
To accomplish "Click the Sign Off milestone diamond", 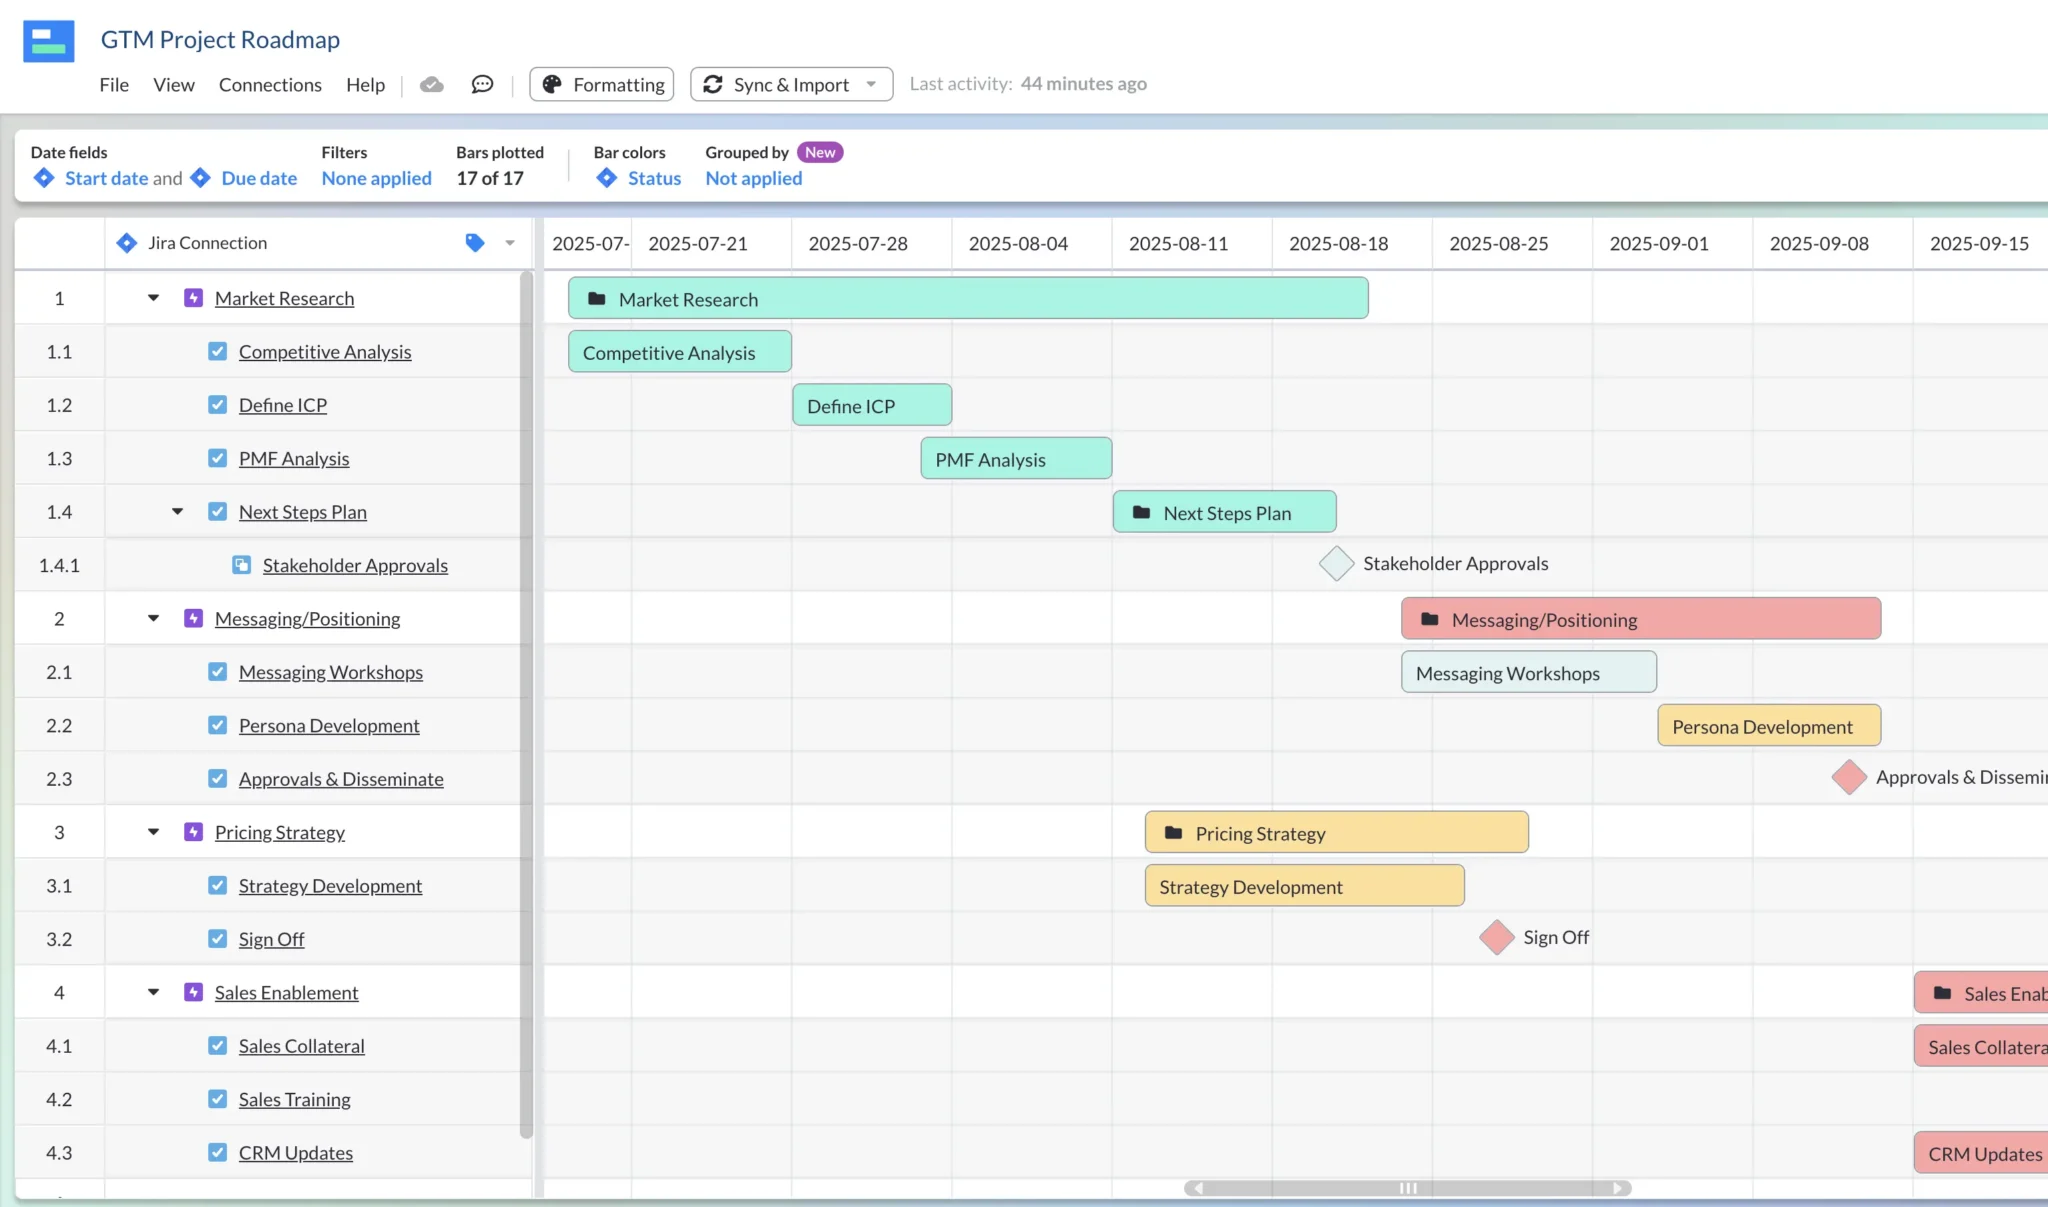I will 1495,938.
